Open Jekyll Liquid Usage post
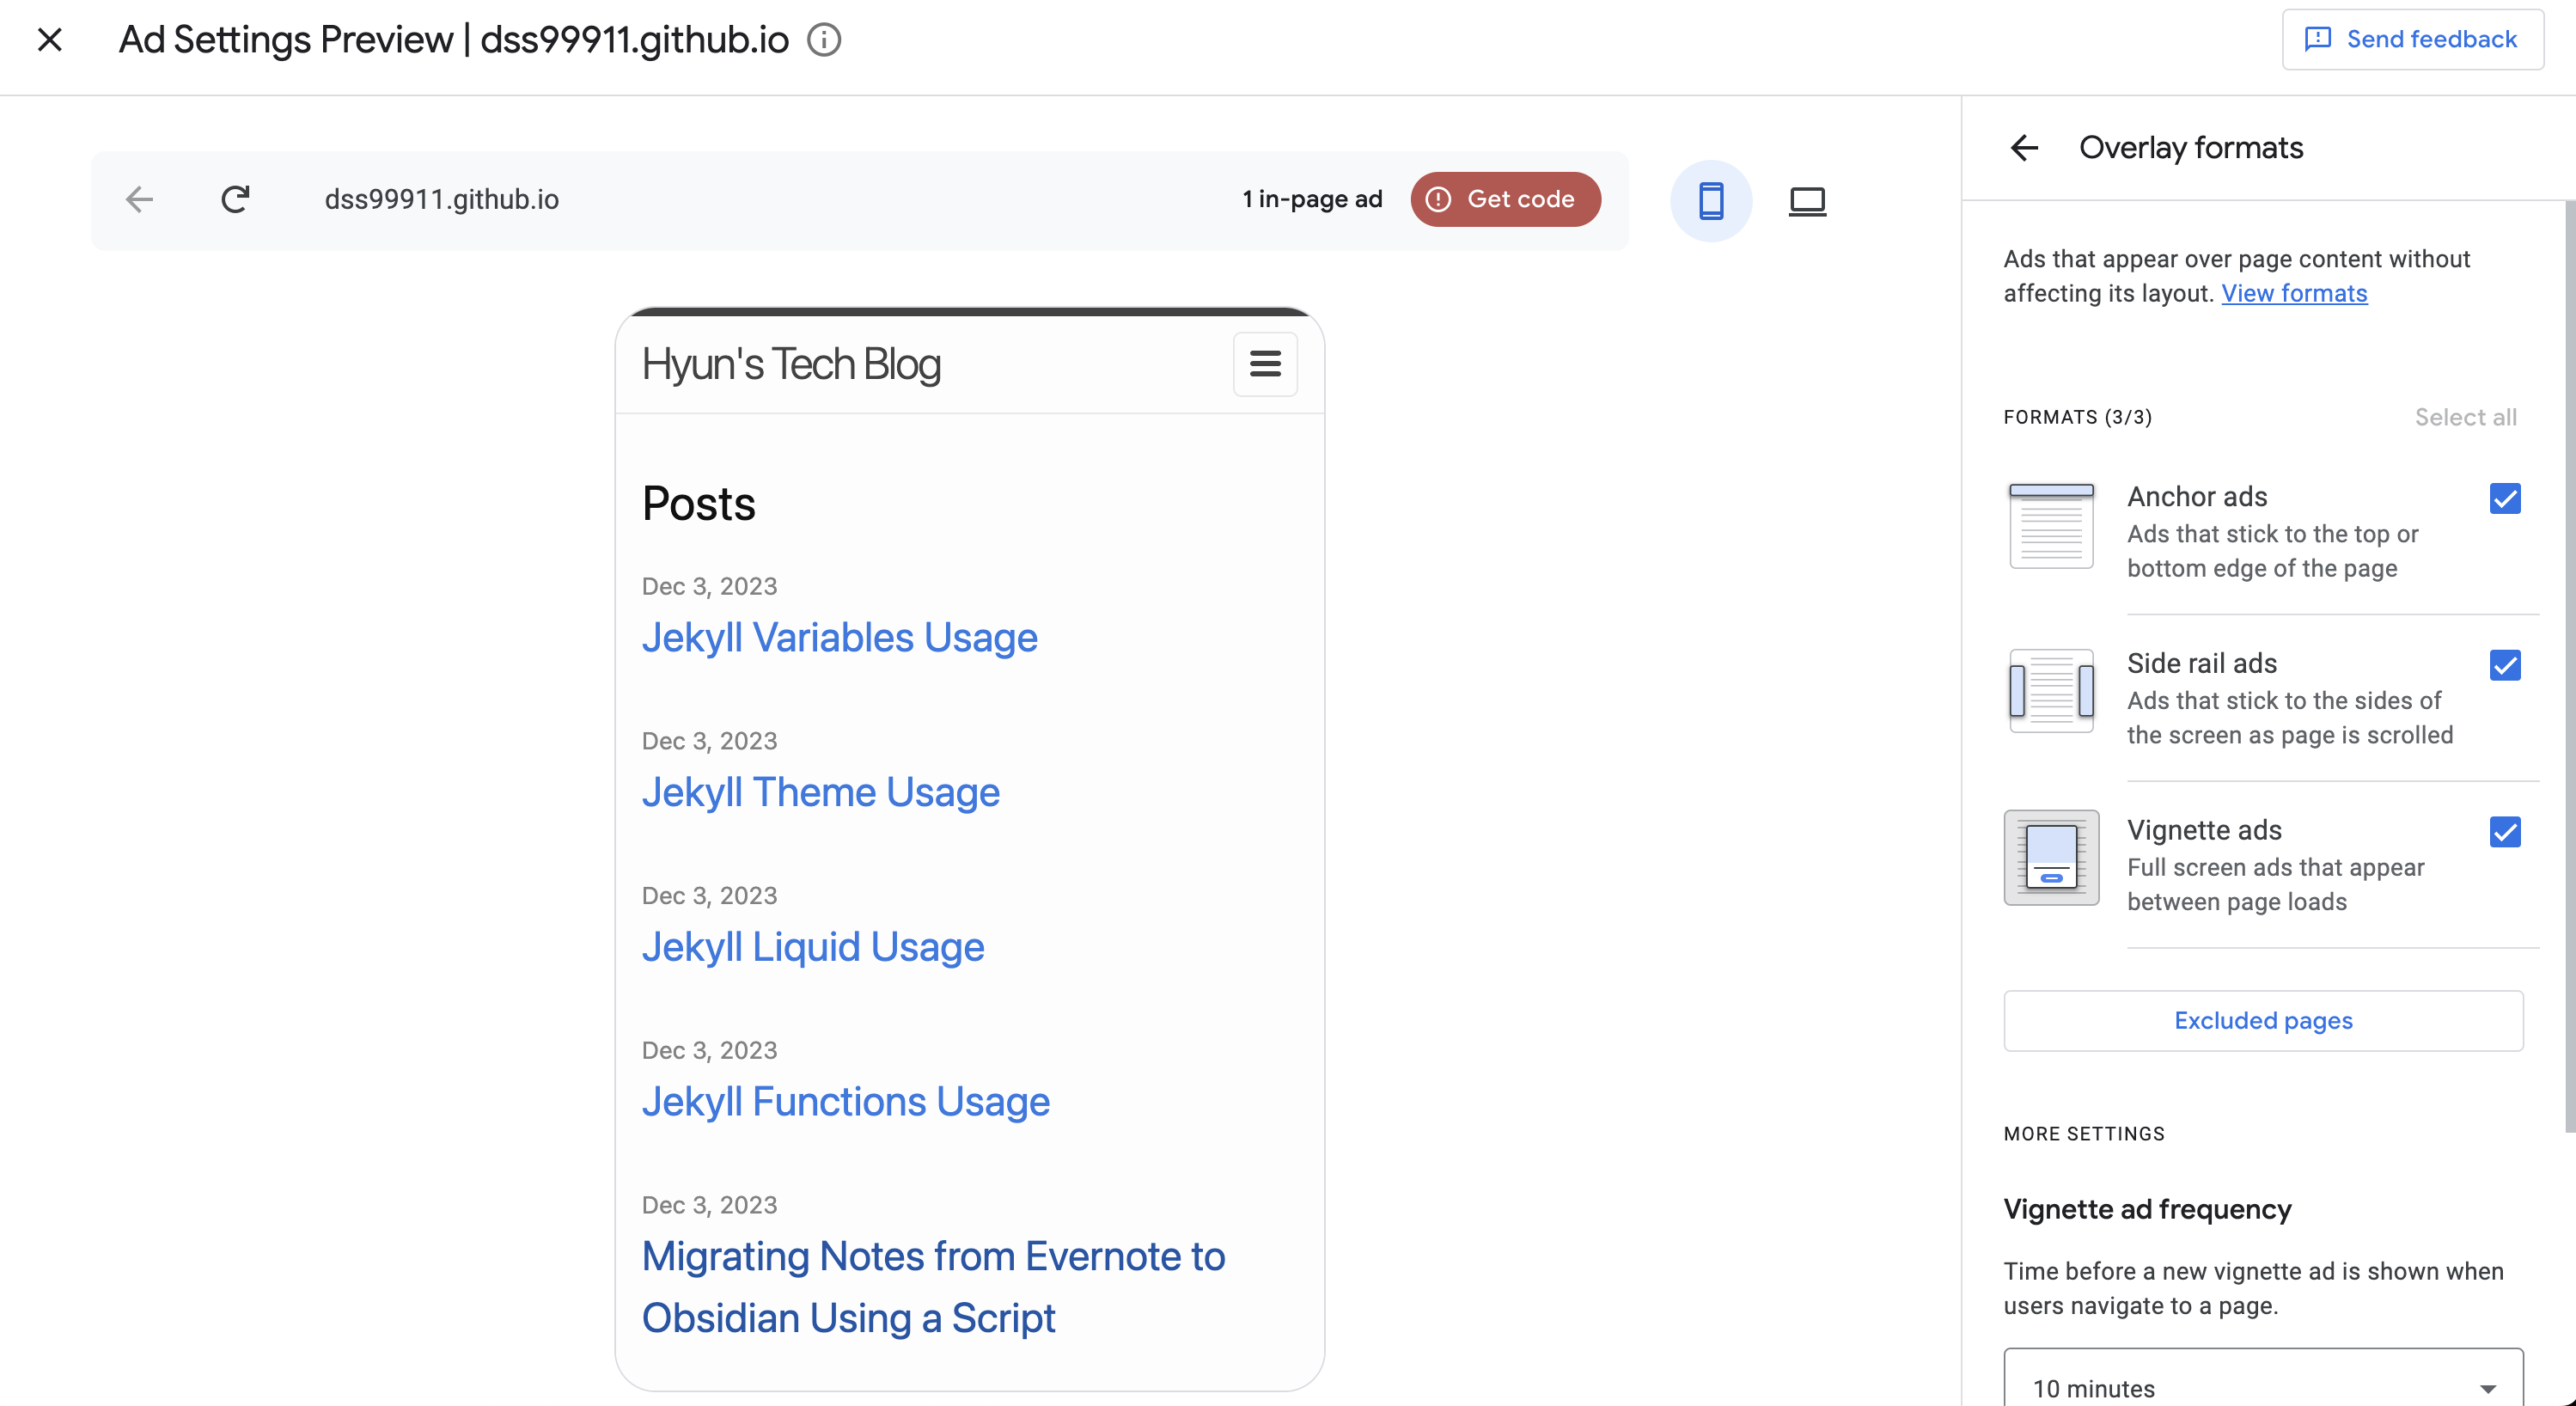Viewport: 2576px width, 1406px height. tap(812, 946)
